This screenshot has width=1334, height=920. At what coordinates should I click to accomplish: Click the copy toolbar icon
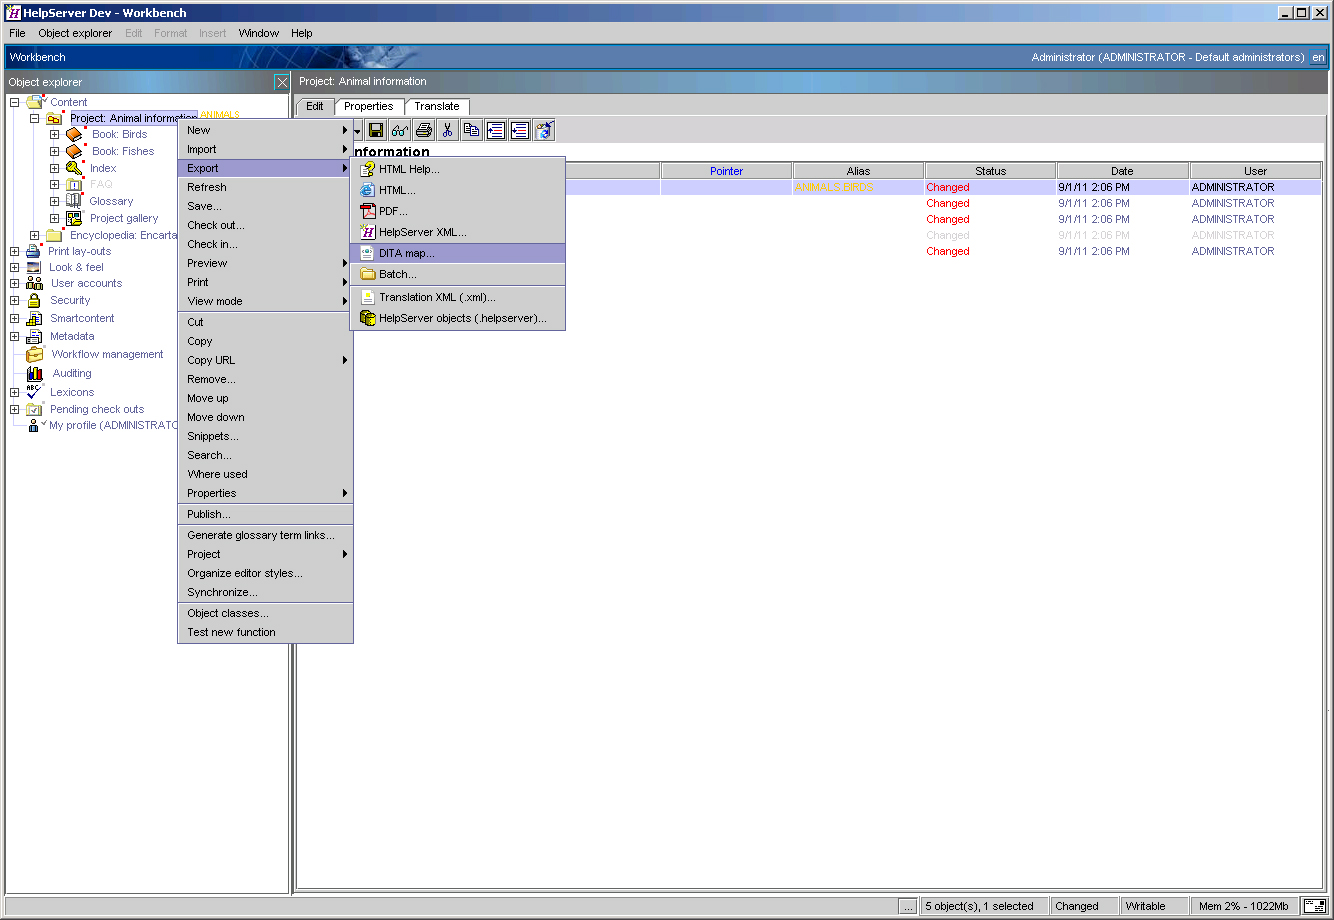471,129
